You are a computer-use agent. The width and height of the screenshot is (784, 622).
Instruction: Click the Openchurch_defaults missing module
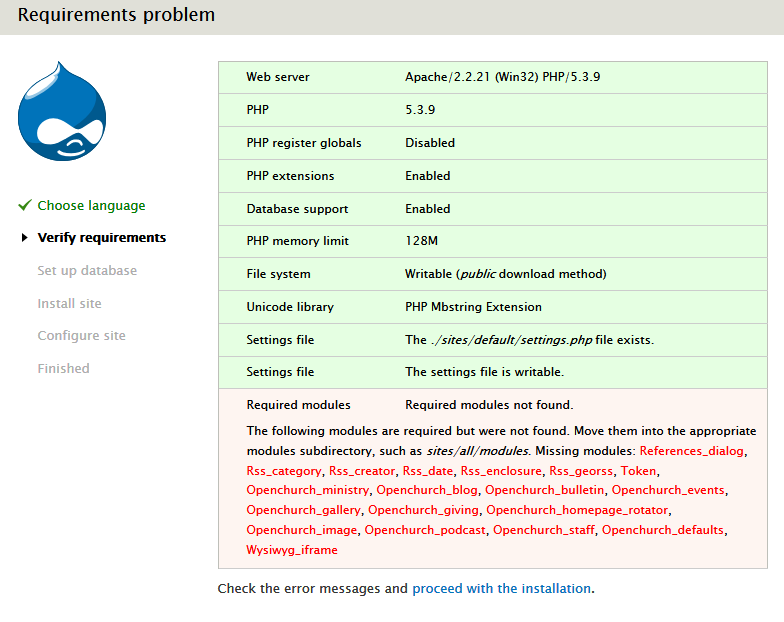coord(663,530)
